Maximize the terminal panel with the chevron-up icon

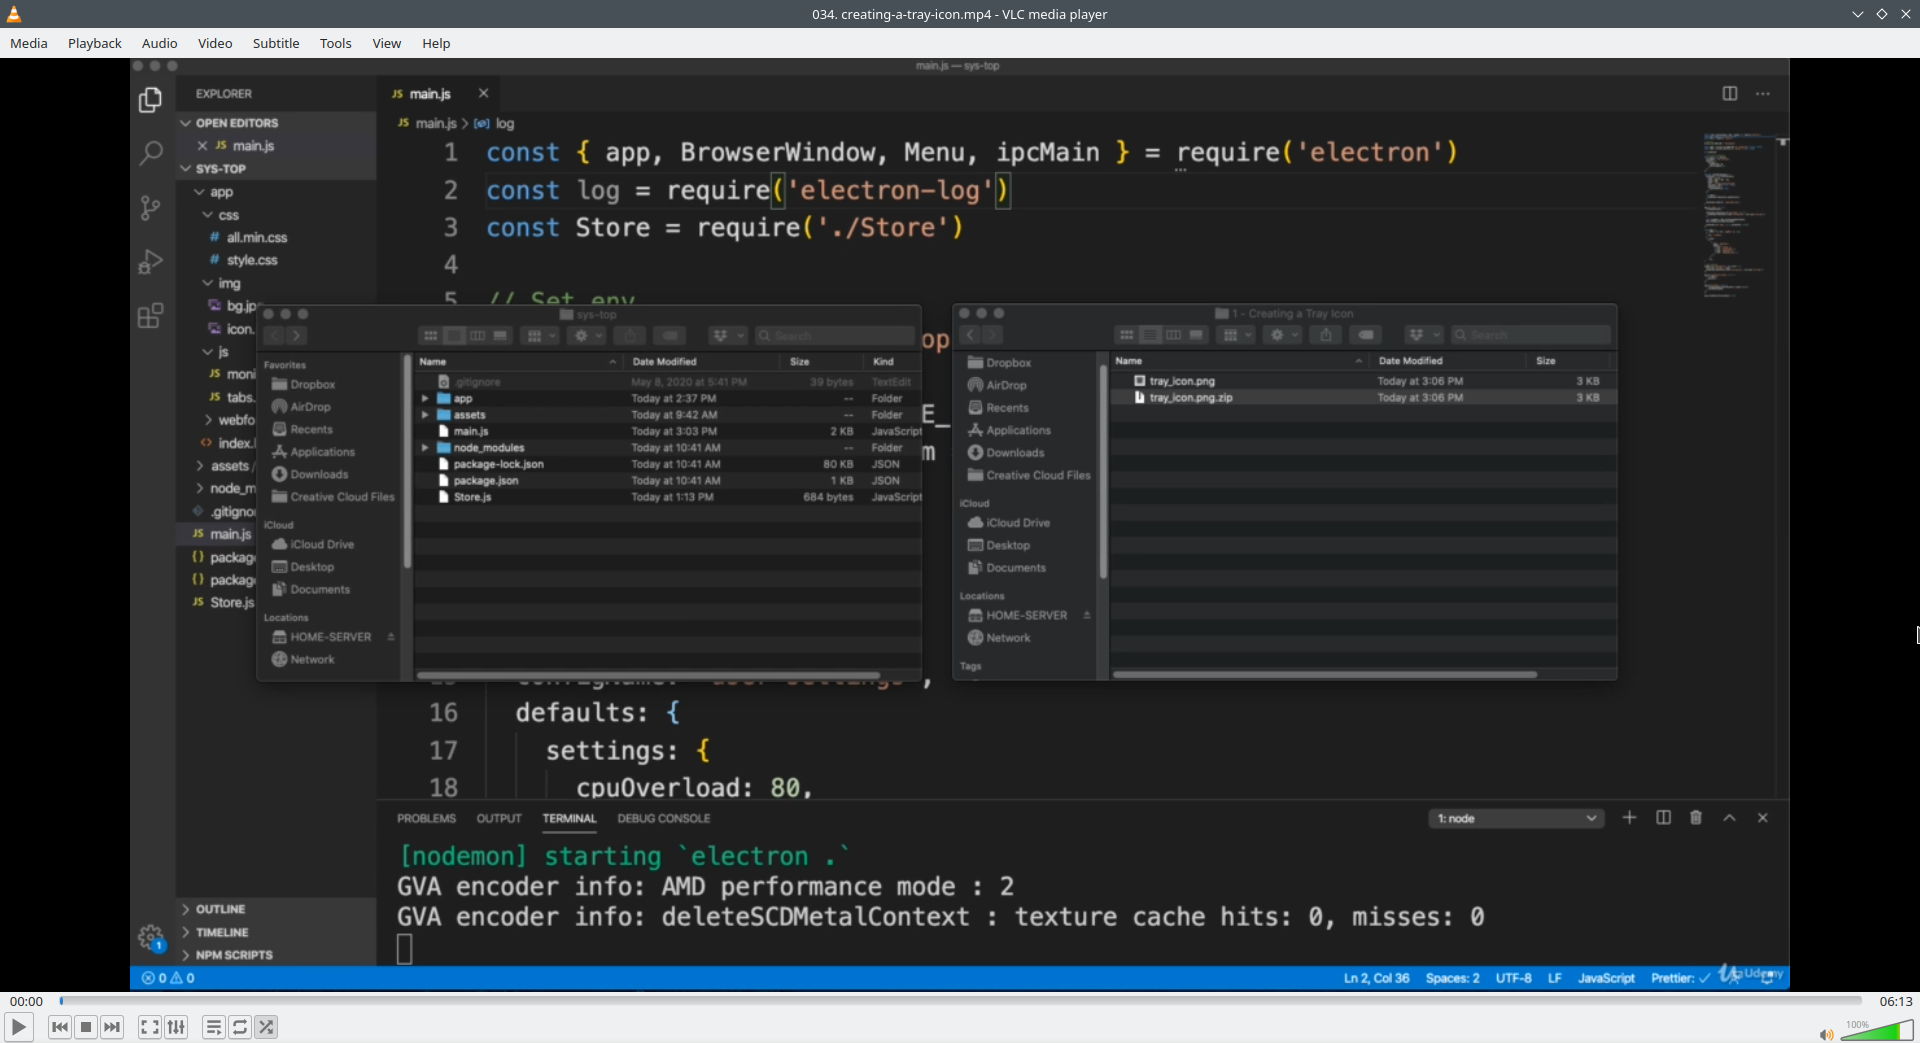point(1730,818)
